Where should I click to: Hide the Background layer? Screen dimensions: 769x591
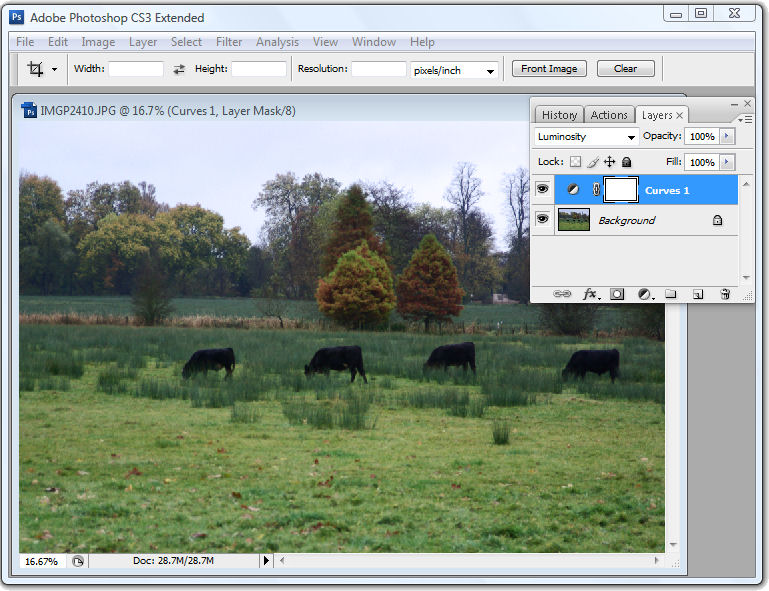(542, 219)
